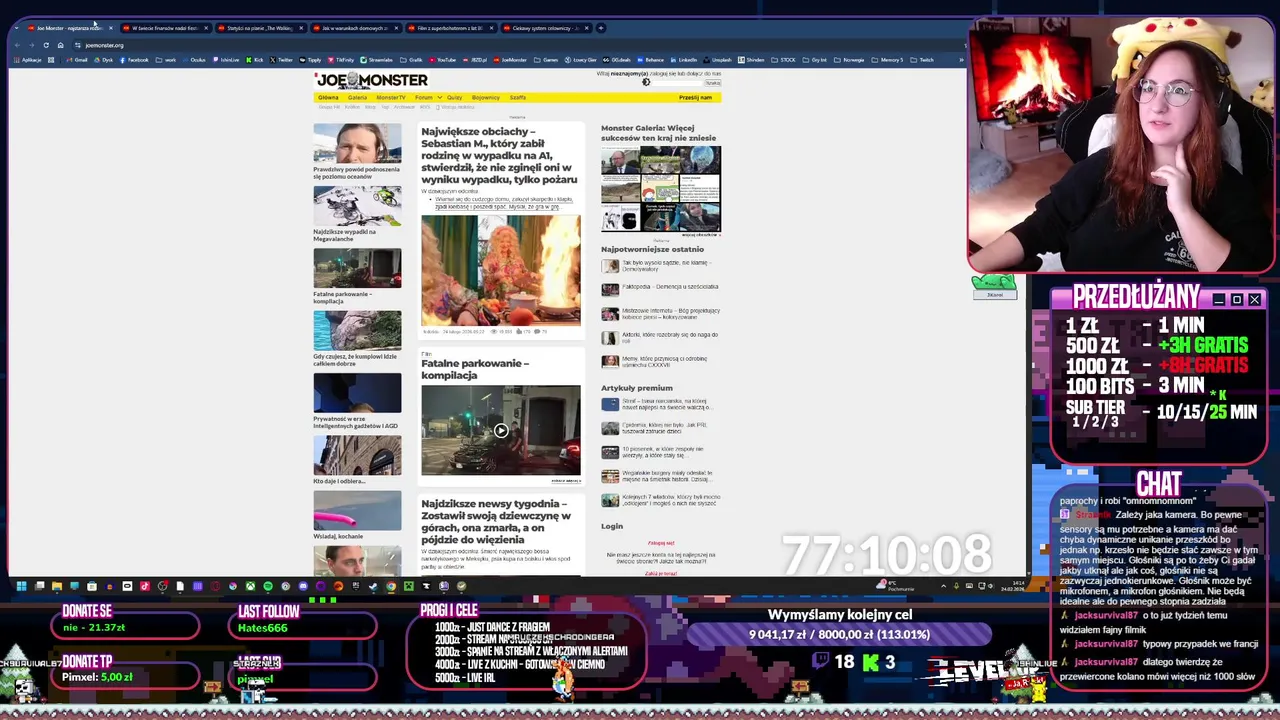
Task: Click the browser home button
Action: coord(60,45)
